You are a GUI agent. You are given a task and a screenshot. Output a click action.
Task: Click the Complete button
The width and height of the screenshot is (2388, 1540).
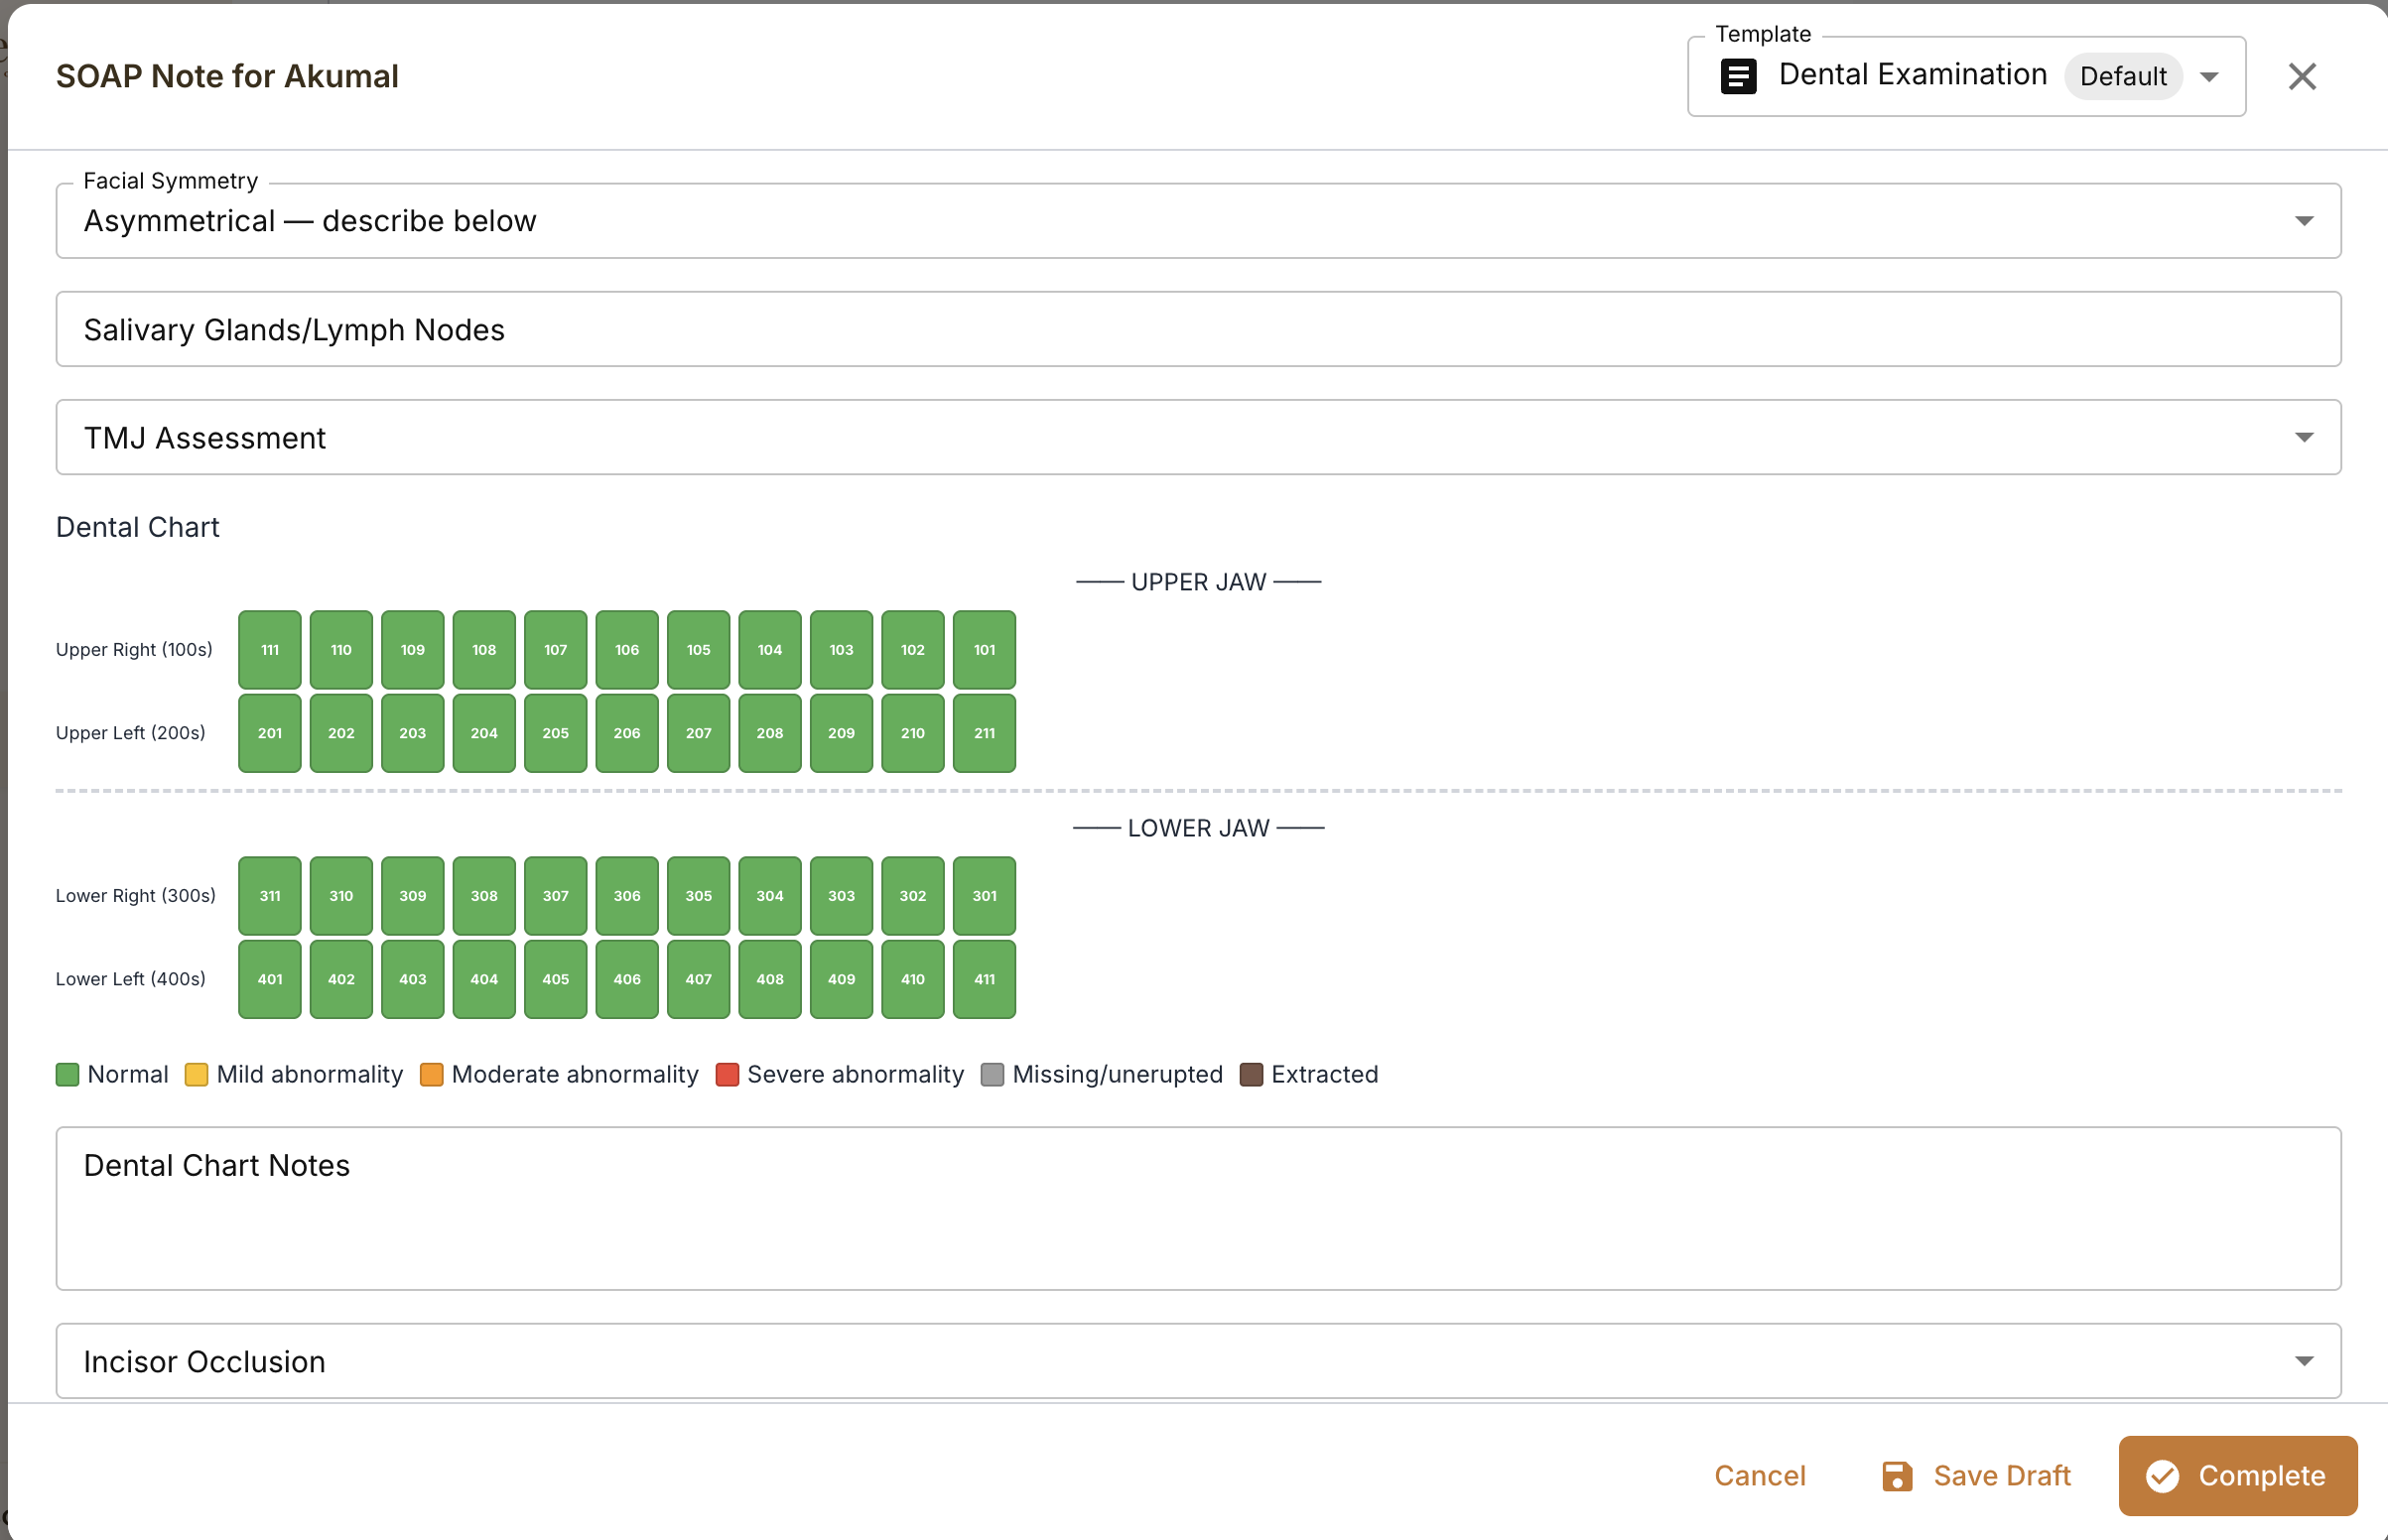[x=2237, y=1476]
